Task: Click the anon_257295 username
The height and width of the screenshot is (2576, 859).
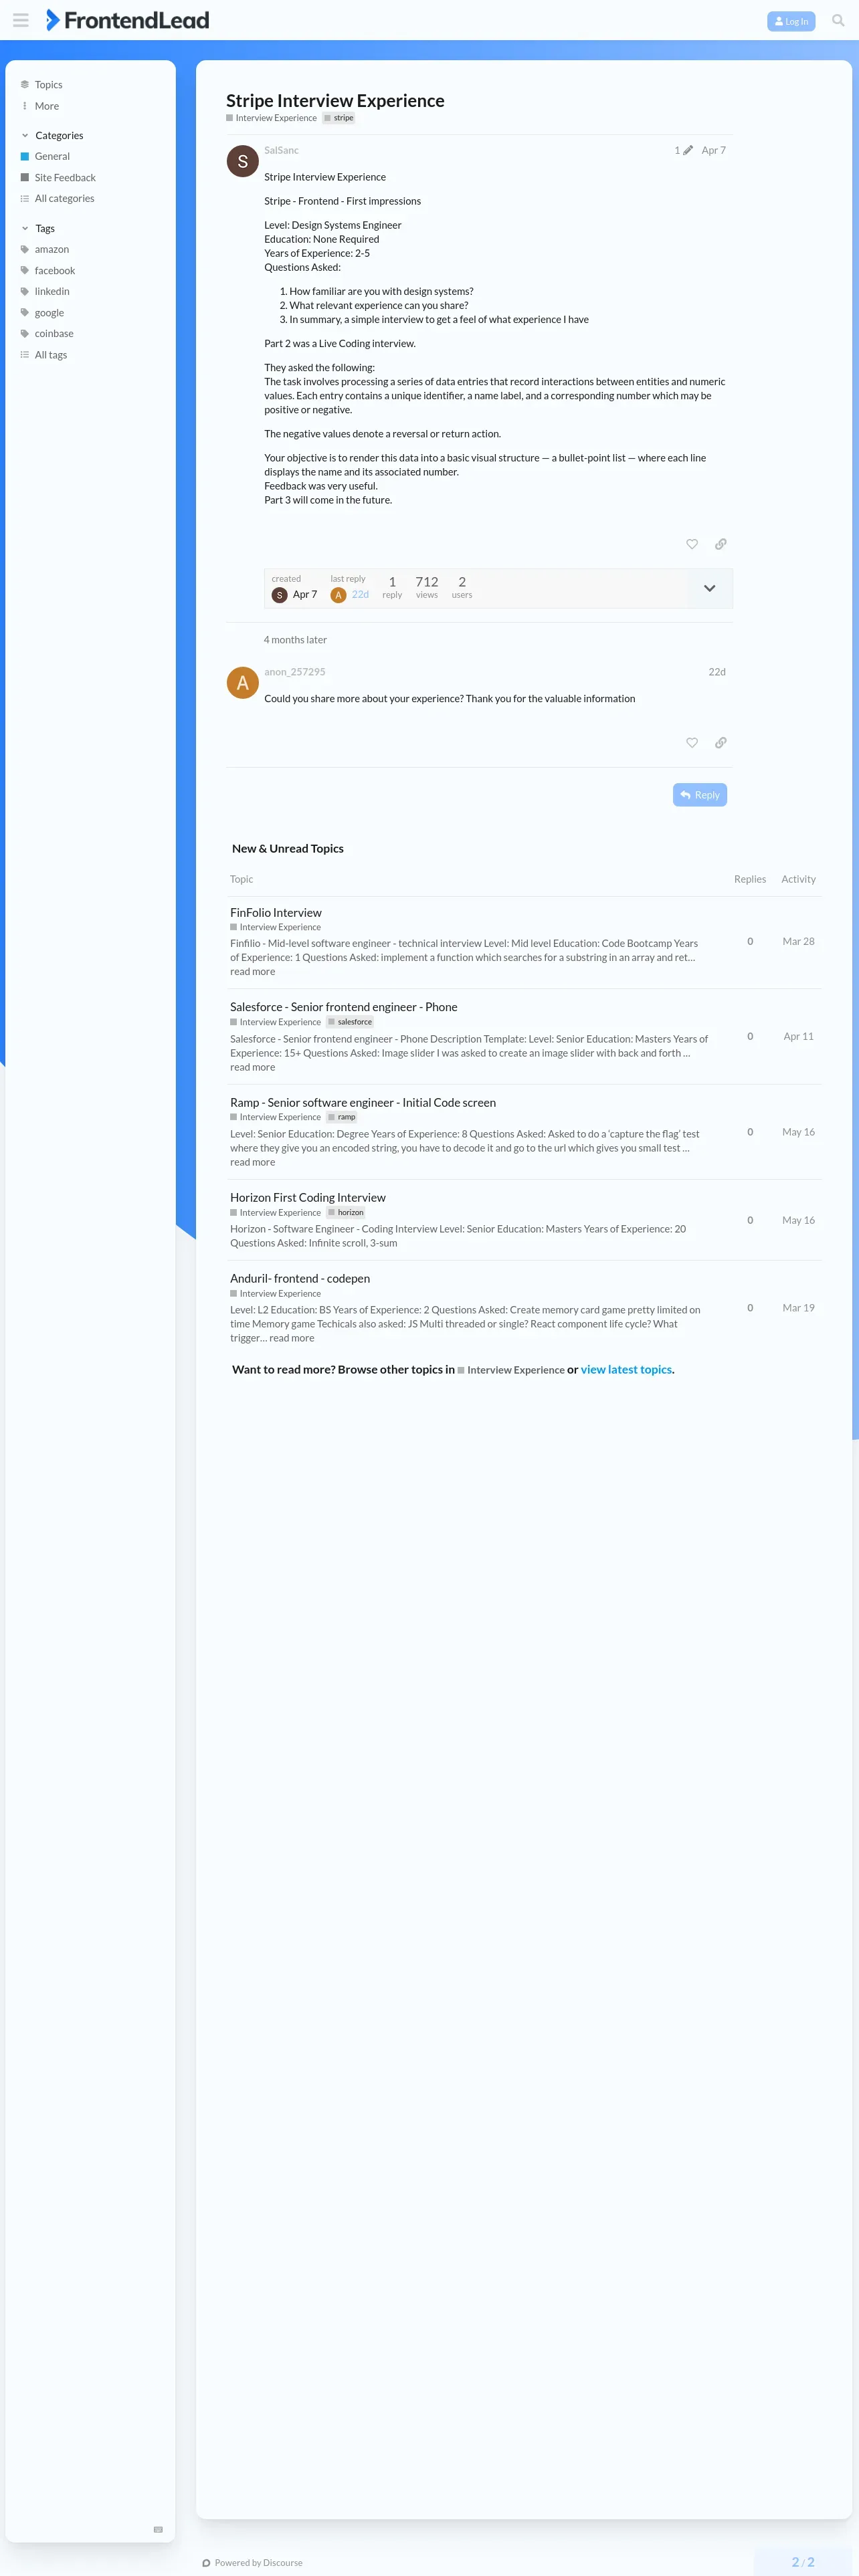Action: (x=294, y=672)
